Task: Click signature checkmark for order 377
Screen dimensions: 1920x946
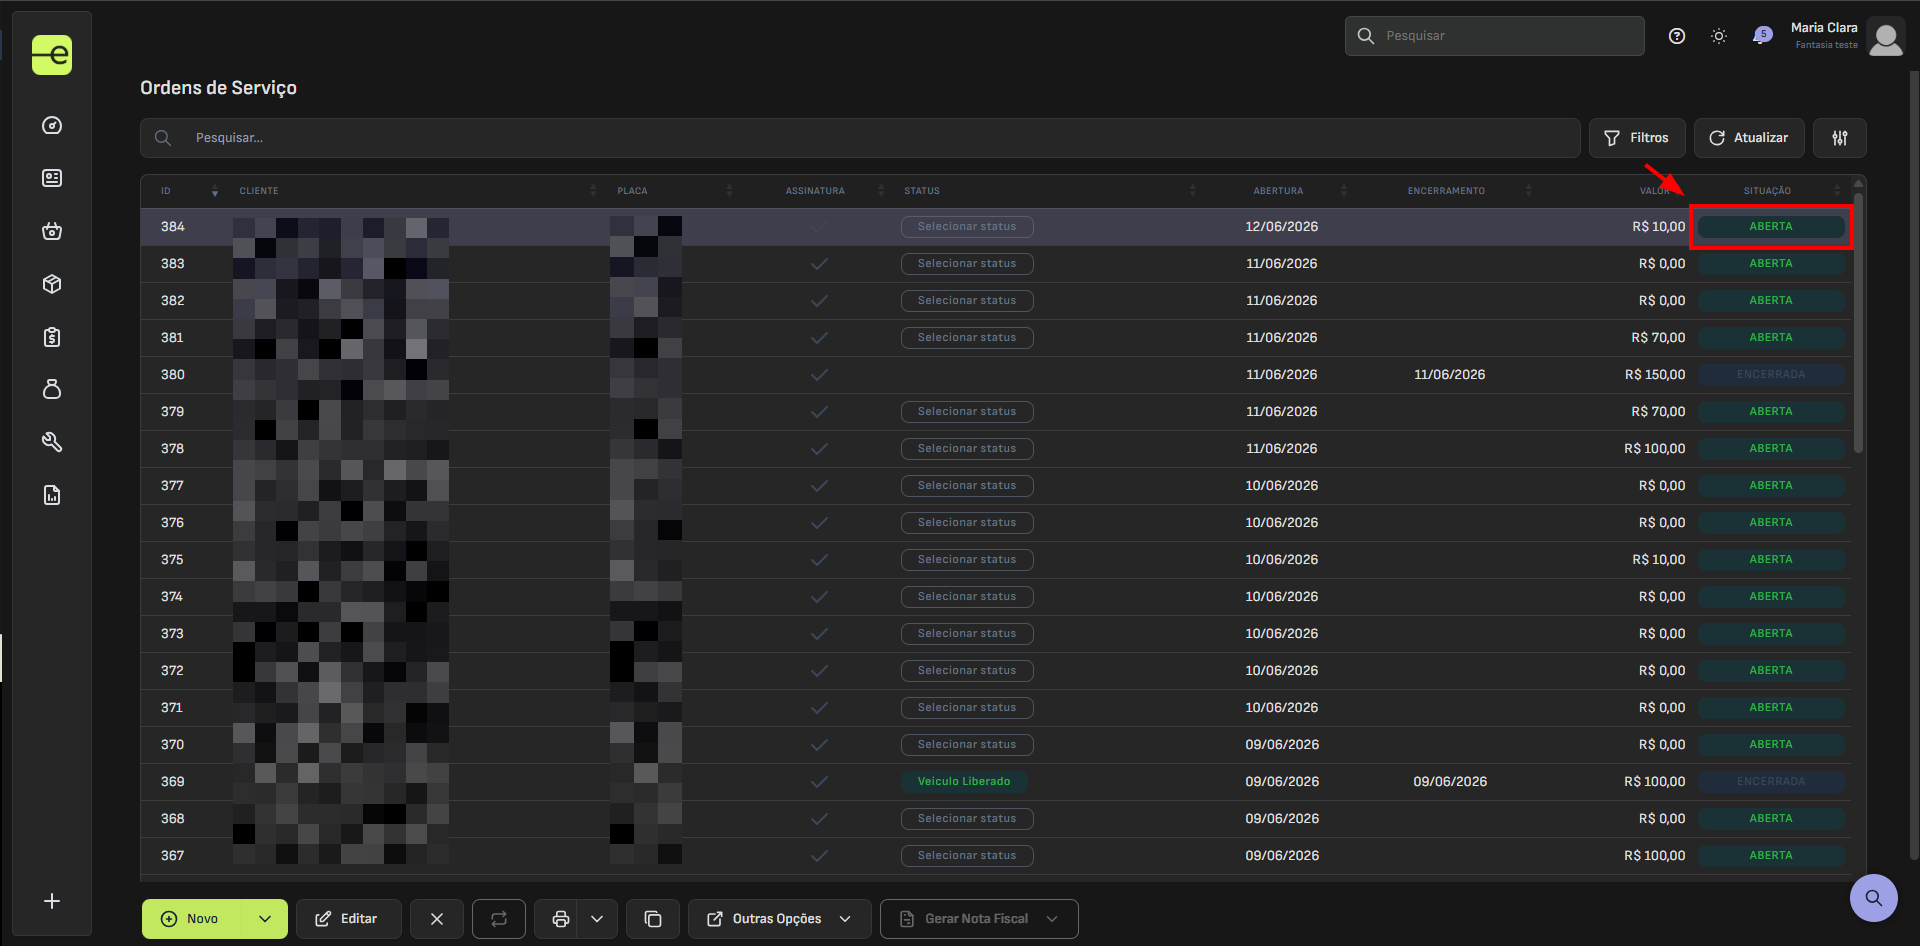Action: click(819, 486)
